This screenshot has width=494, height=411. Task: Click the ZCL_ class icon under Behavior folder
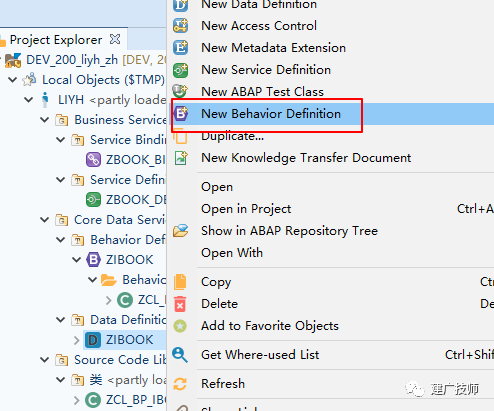tap(125, 300)
